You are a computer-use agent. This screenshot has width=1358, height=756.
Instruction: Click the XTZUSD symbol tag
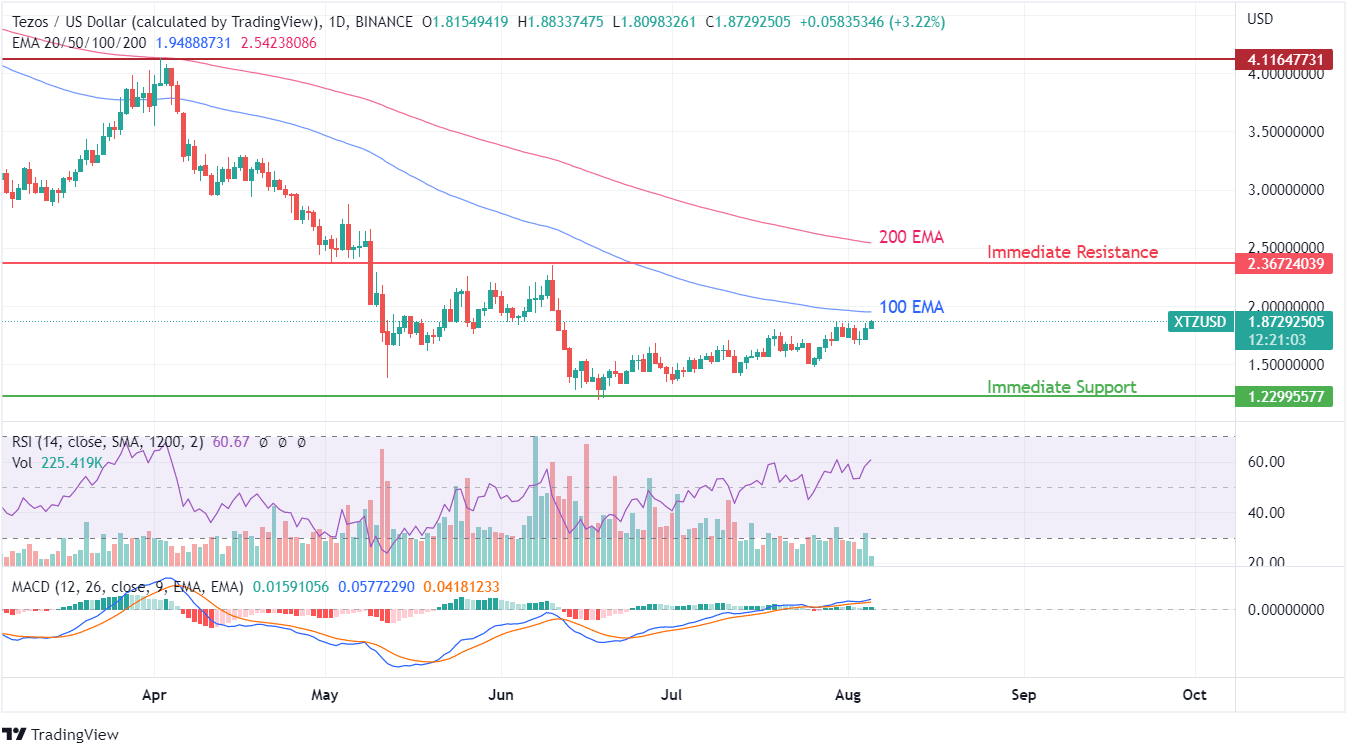[x=1200, y=322]
